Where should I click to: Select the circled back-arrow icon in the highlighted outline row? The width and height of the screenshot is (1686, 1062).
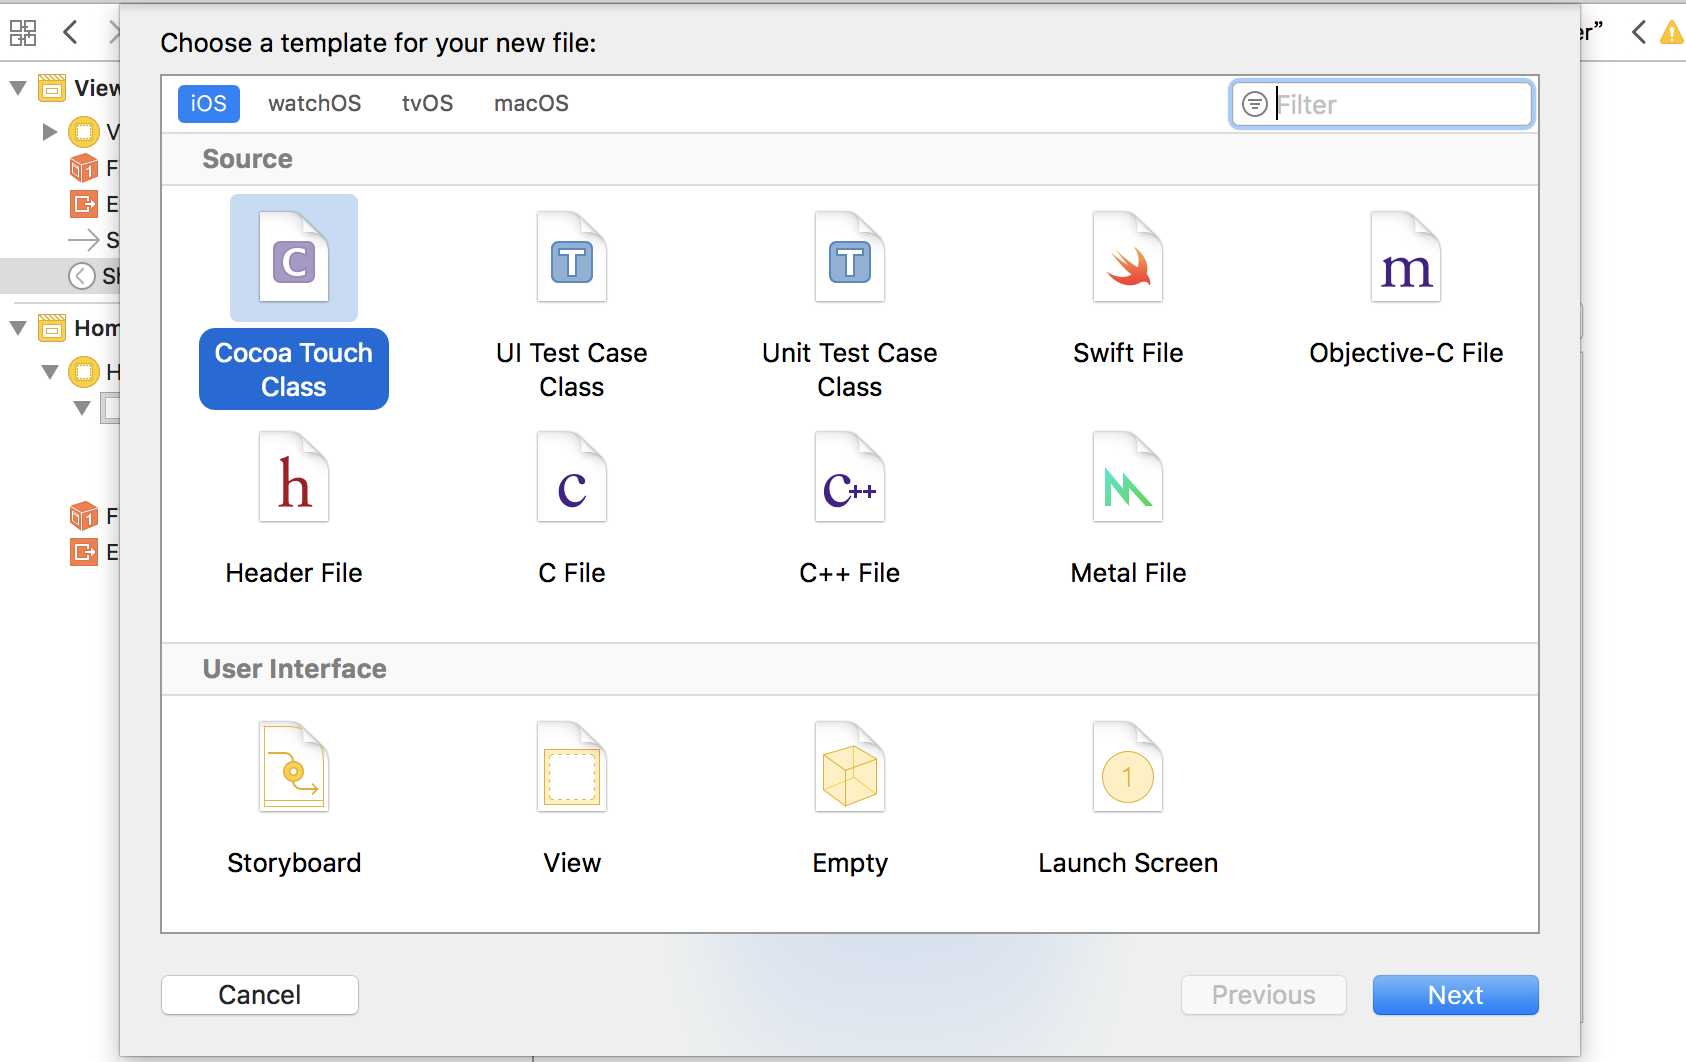[82, 276]
